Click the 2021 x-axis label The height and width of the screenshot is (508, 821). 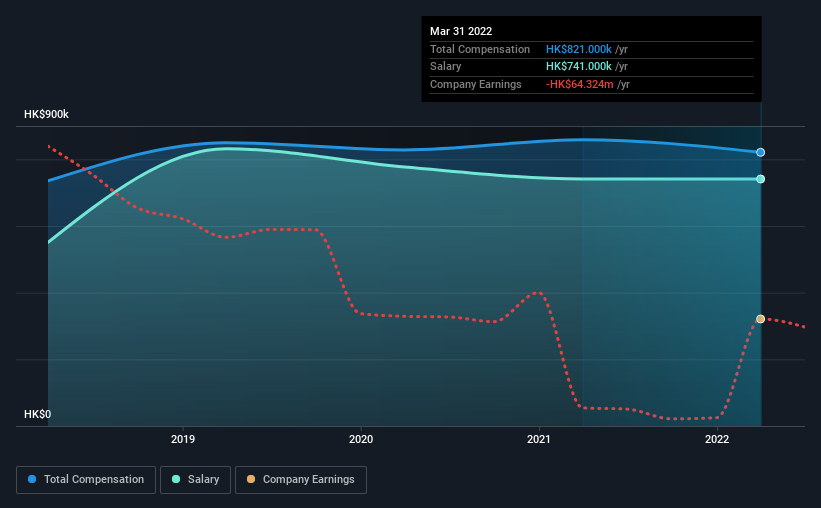(539, 439)
